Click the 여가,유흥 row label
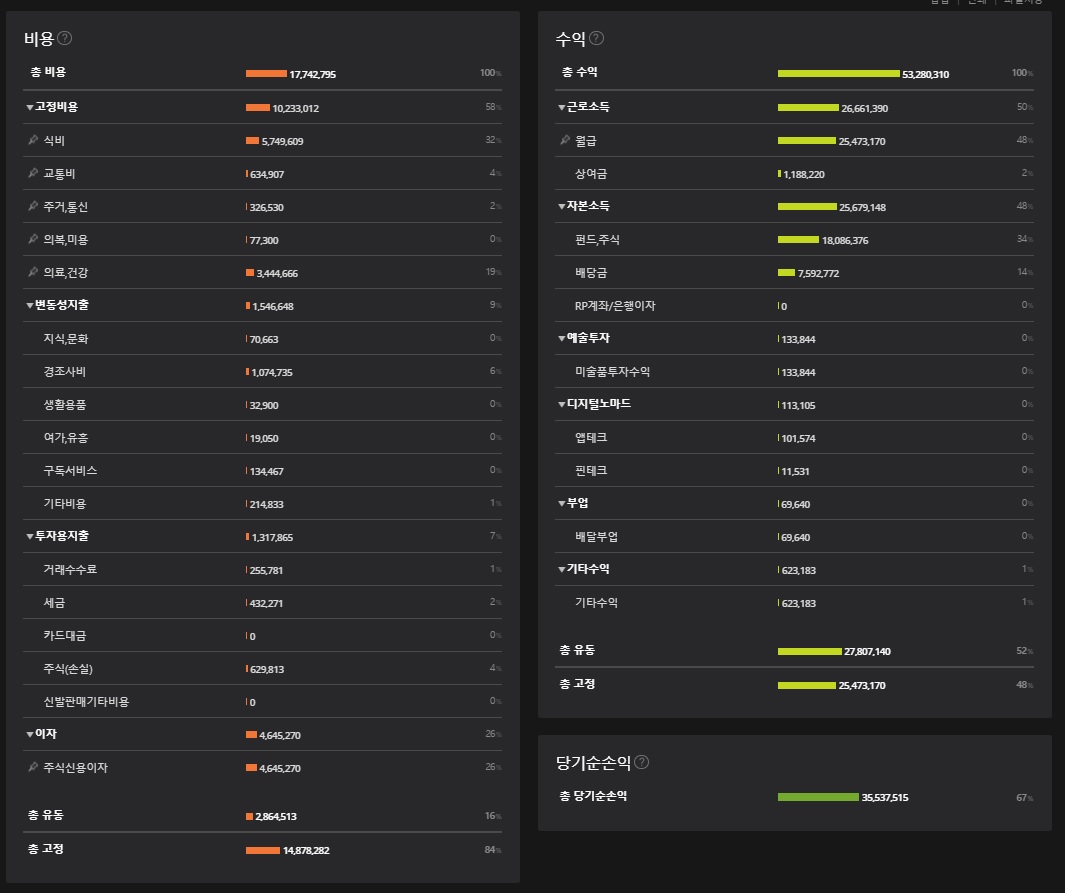The height and width of the screenshot is (893, 1065). pyautogui.click(x=66, y=438)
